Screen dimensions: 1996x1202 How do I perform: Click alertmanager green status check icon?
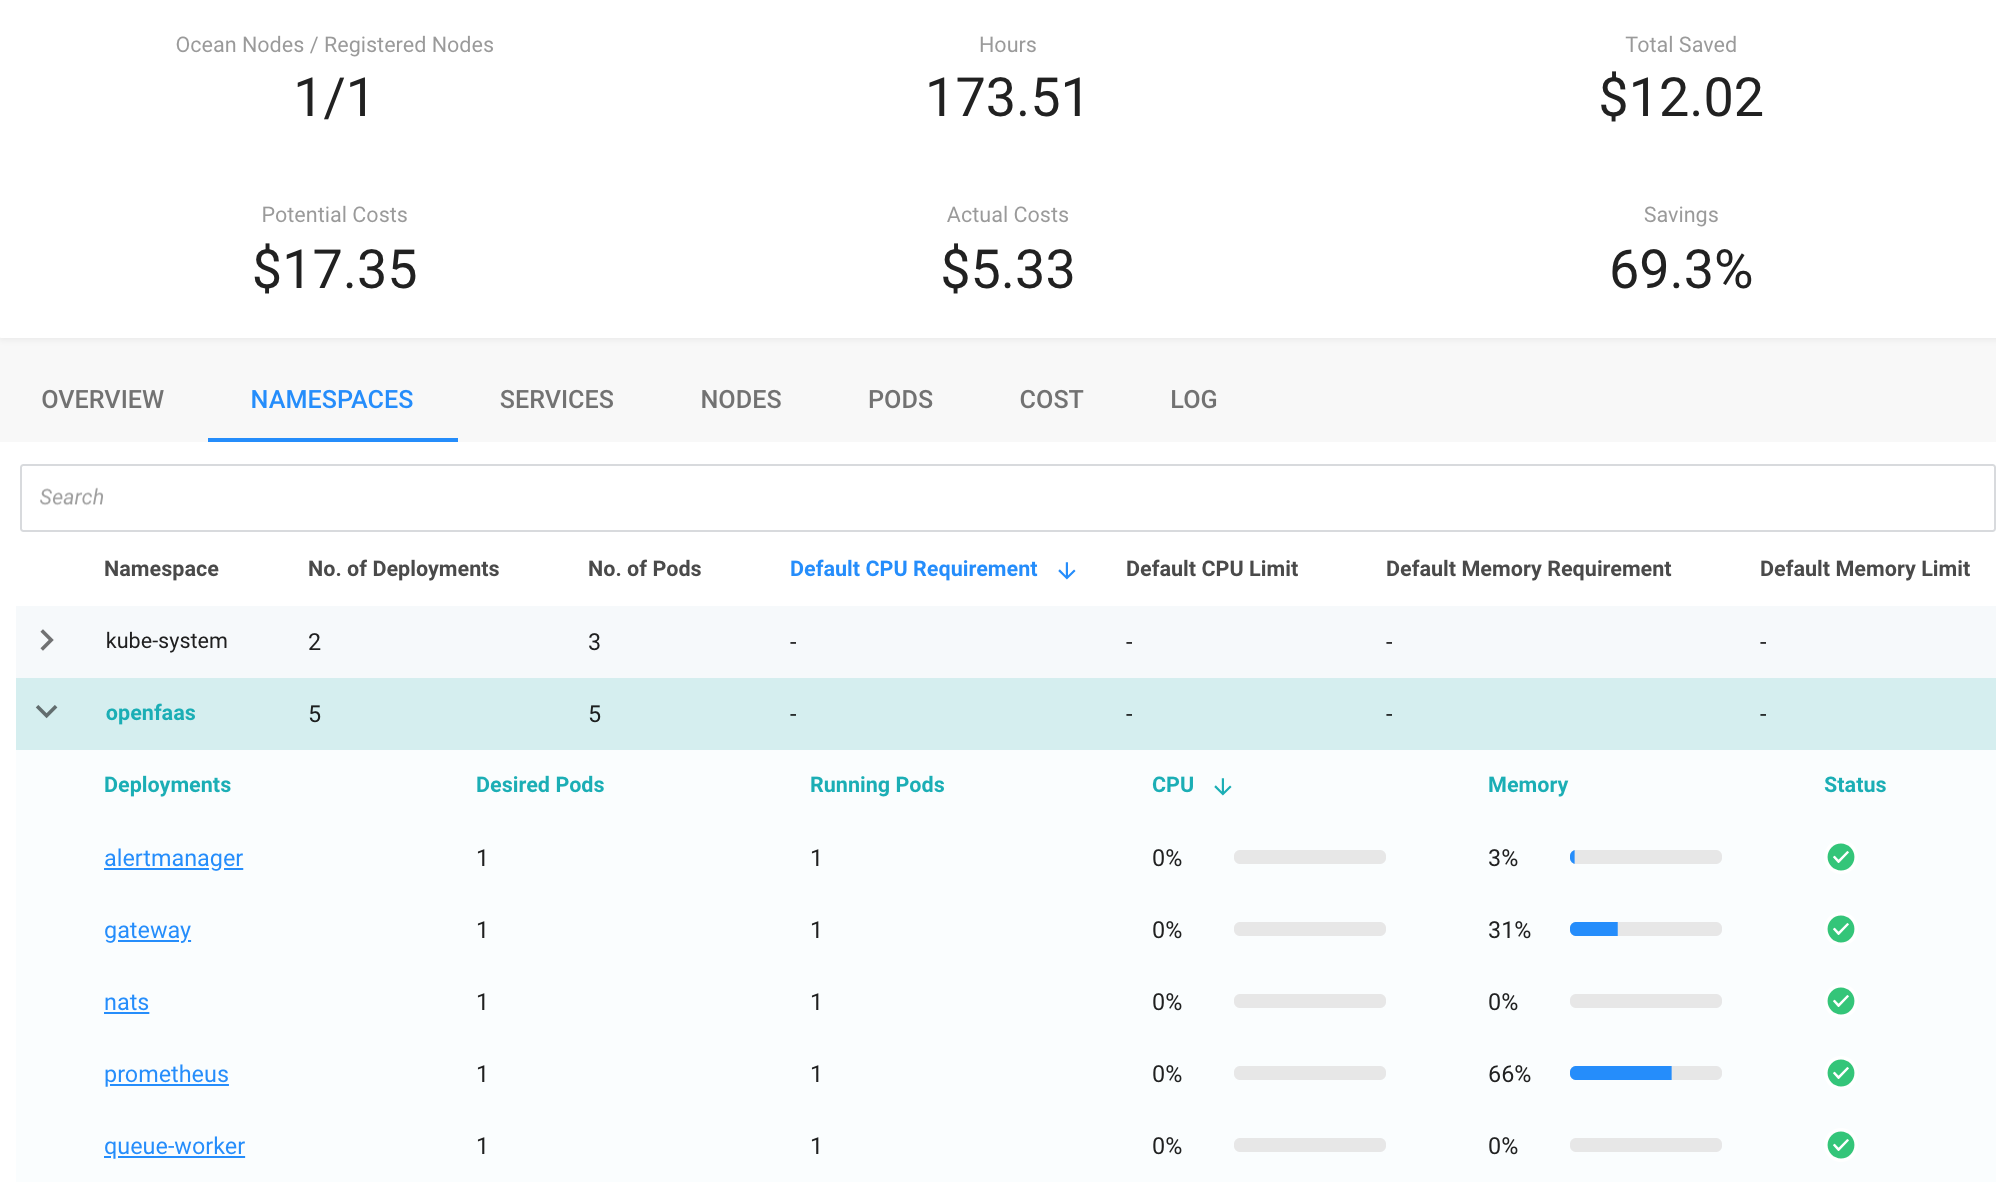tap(1840, 857)
